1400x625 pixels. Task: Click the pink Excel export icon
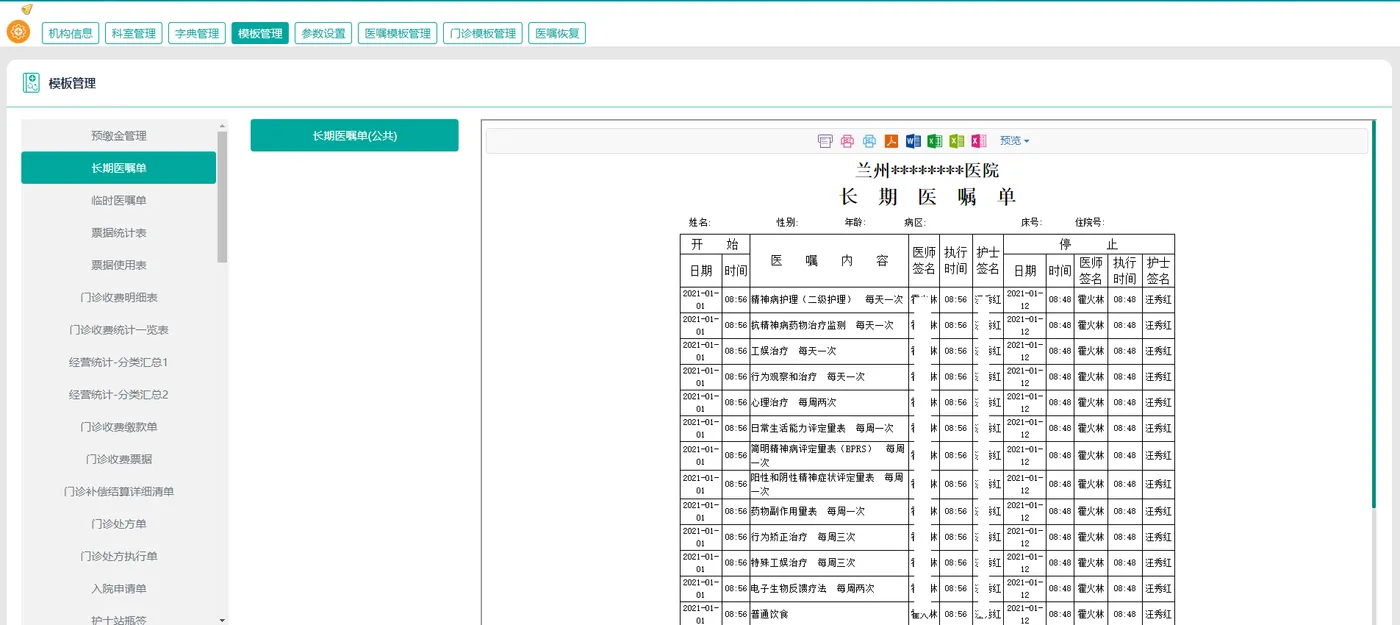click(976, 141)
